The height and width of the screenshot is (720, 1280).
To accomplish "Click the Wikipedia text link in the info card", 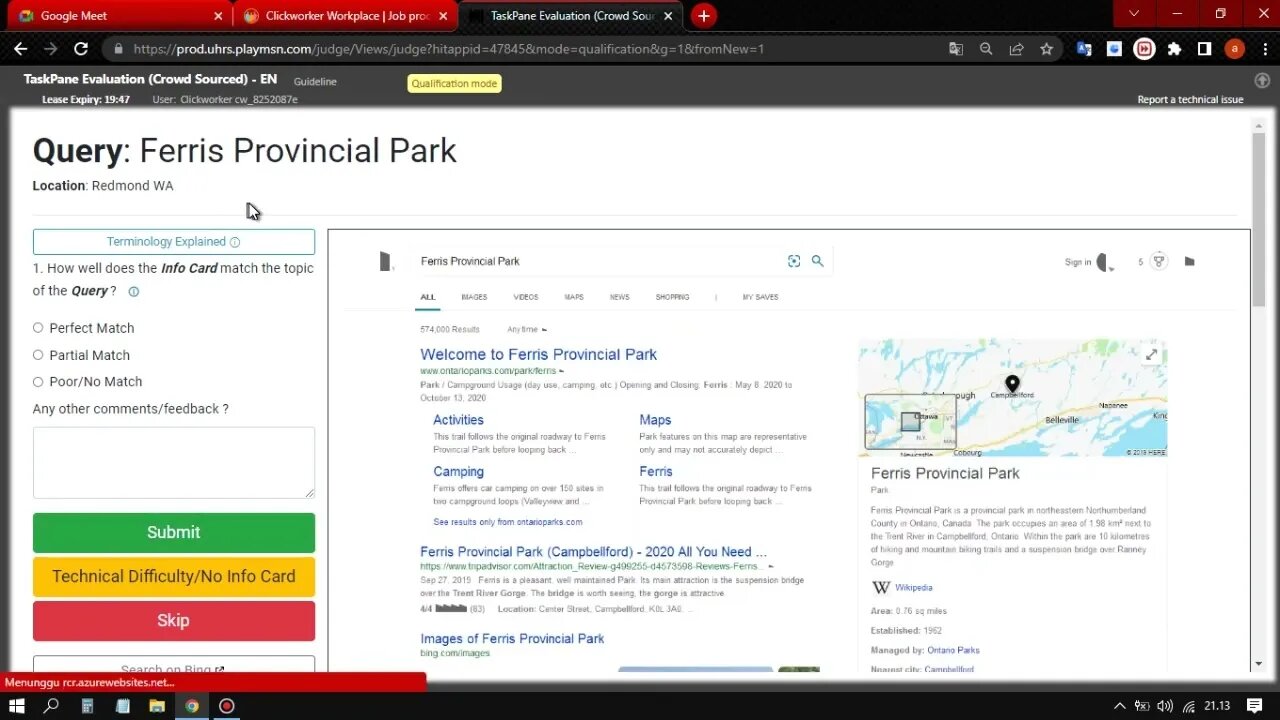I will coord(914,588).
